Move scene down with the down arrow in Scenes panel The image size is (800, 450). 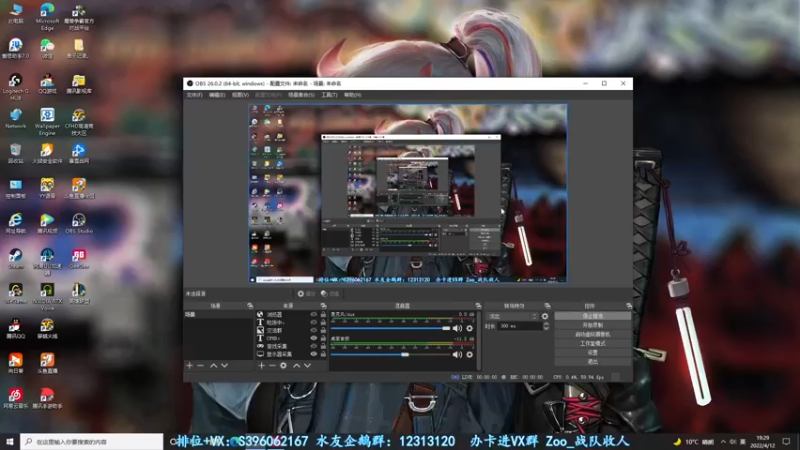click(x=224, y=366)
